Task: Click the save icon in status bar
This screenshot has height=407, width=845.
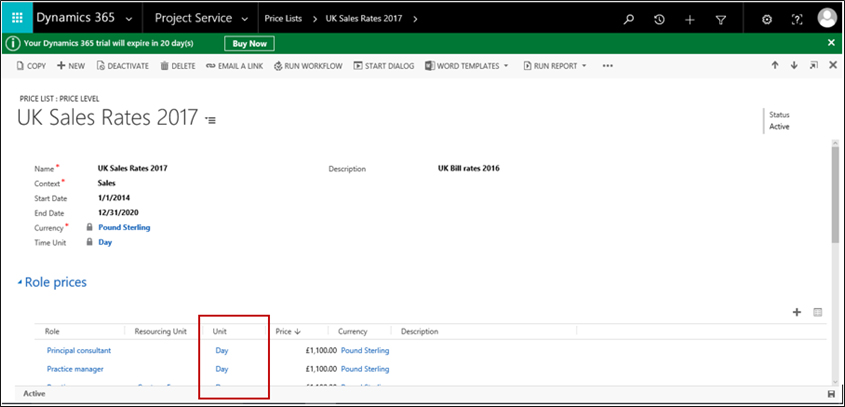Action: point(831,394)
